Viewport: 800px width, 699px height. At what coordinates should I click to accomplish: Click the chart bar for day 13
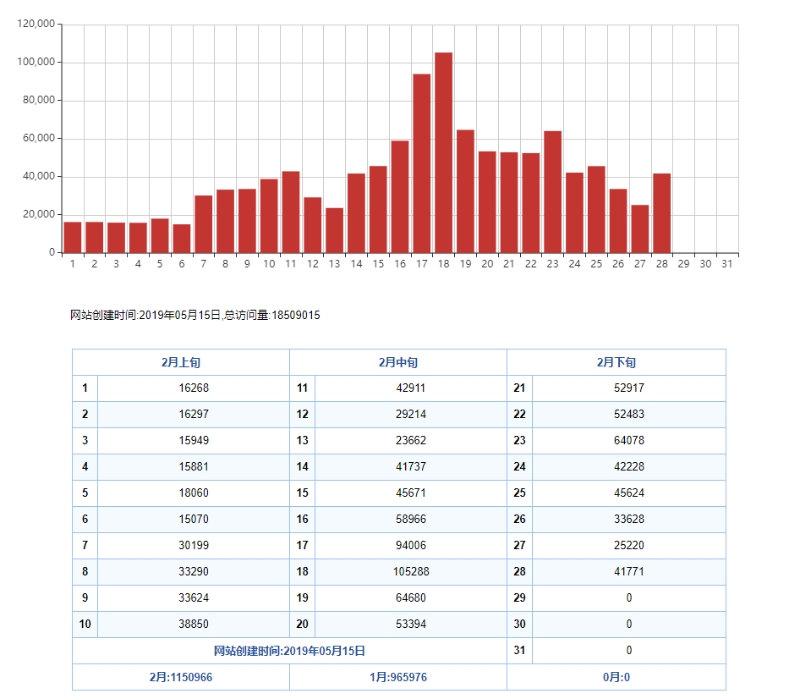[334, 231]
